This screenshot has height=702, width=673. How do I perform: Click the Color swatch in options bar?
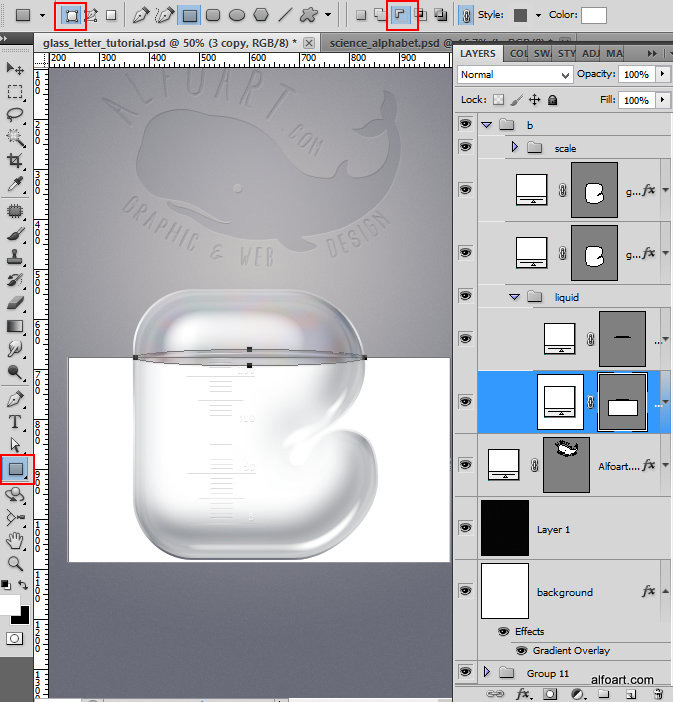coord(594,15)
